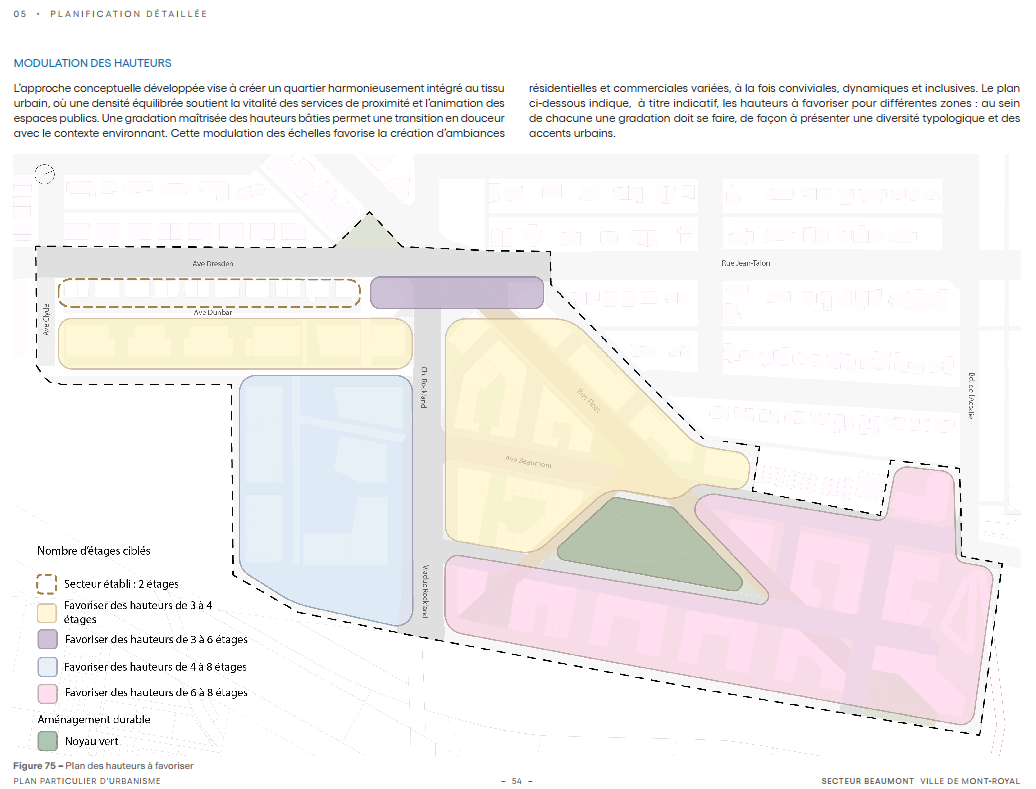Click the north compass icon on the map
The width and height of the screenshot is (1036, 789).
coord(44,174)
